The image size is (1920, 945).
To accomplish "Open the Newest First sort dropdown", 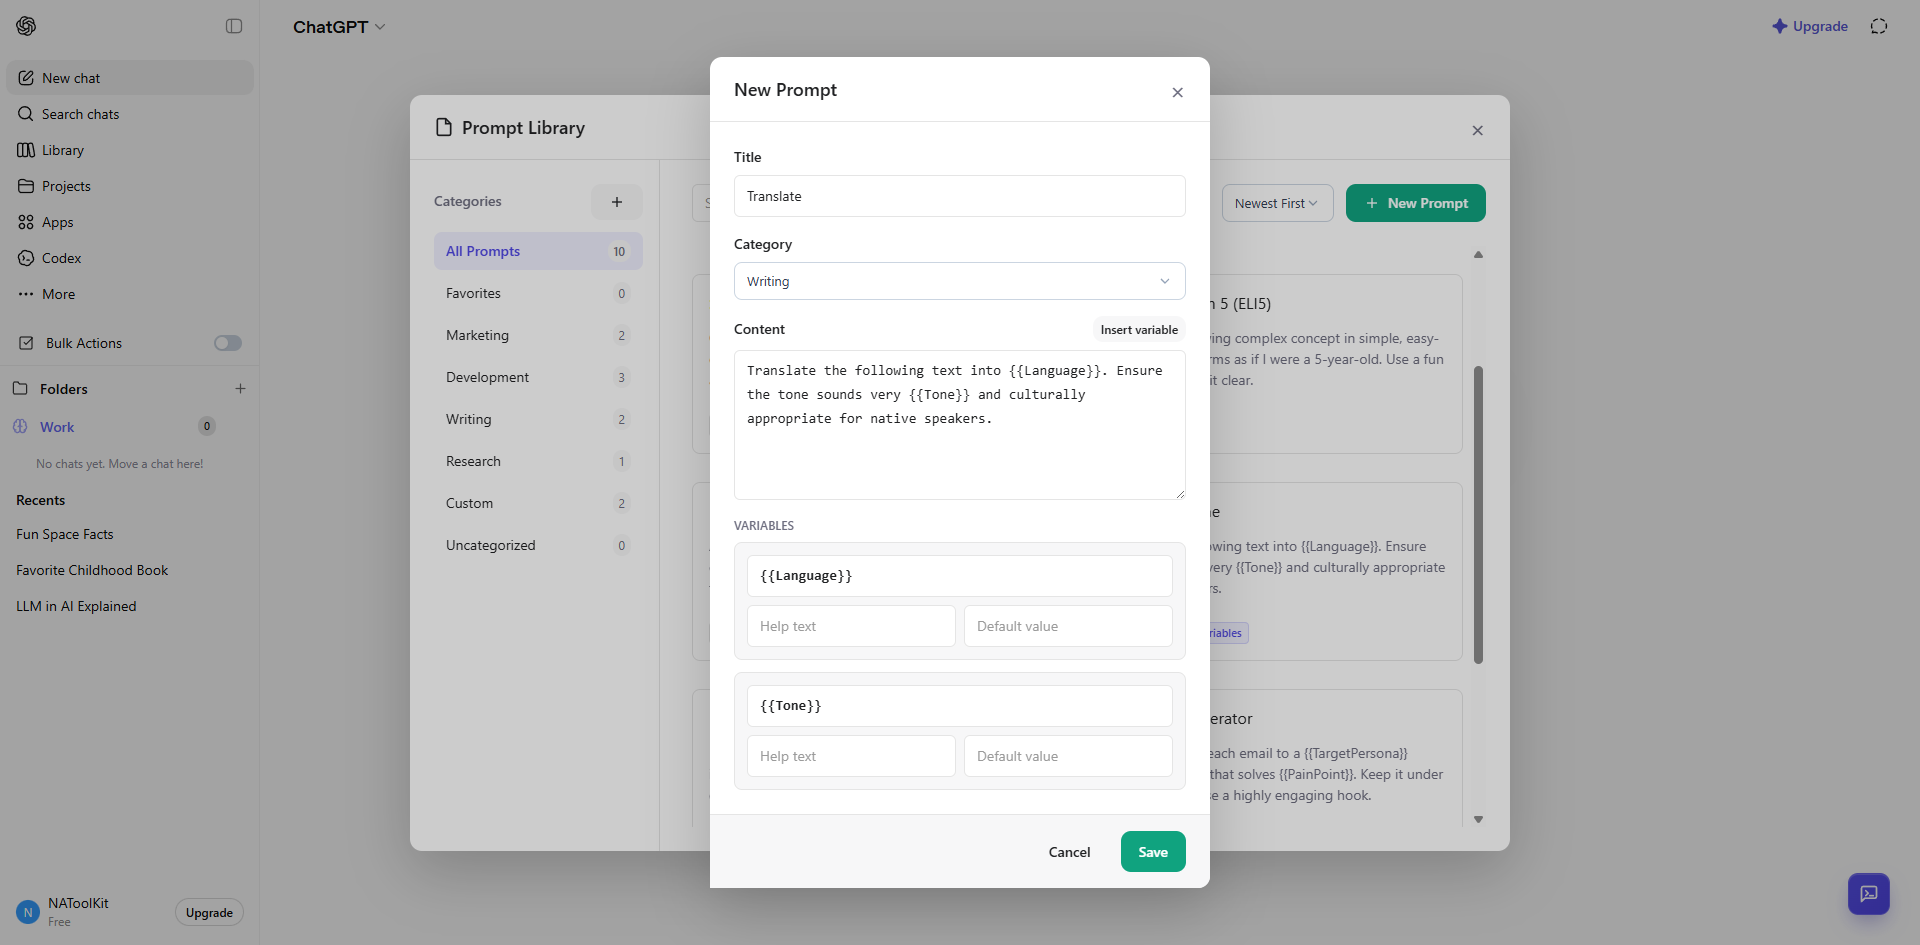I will pos(1277,203).
